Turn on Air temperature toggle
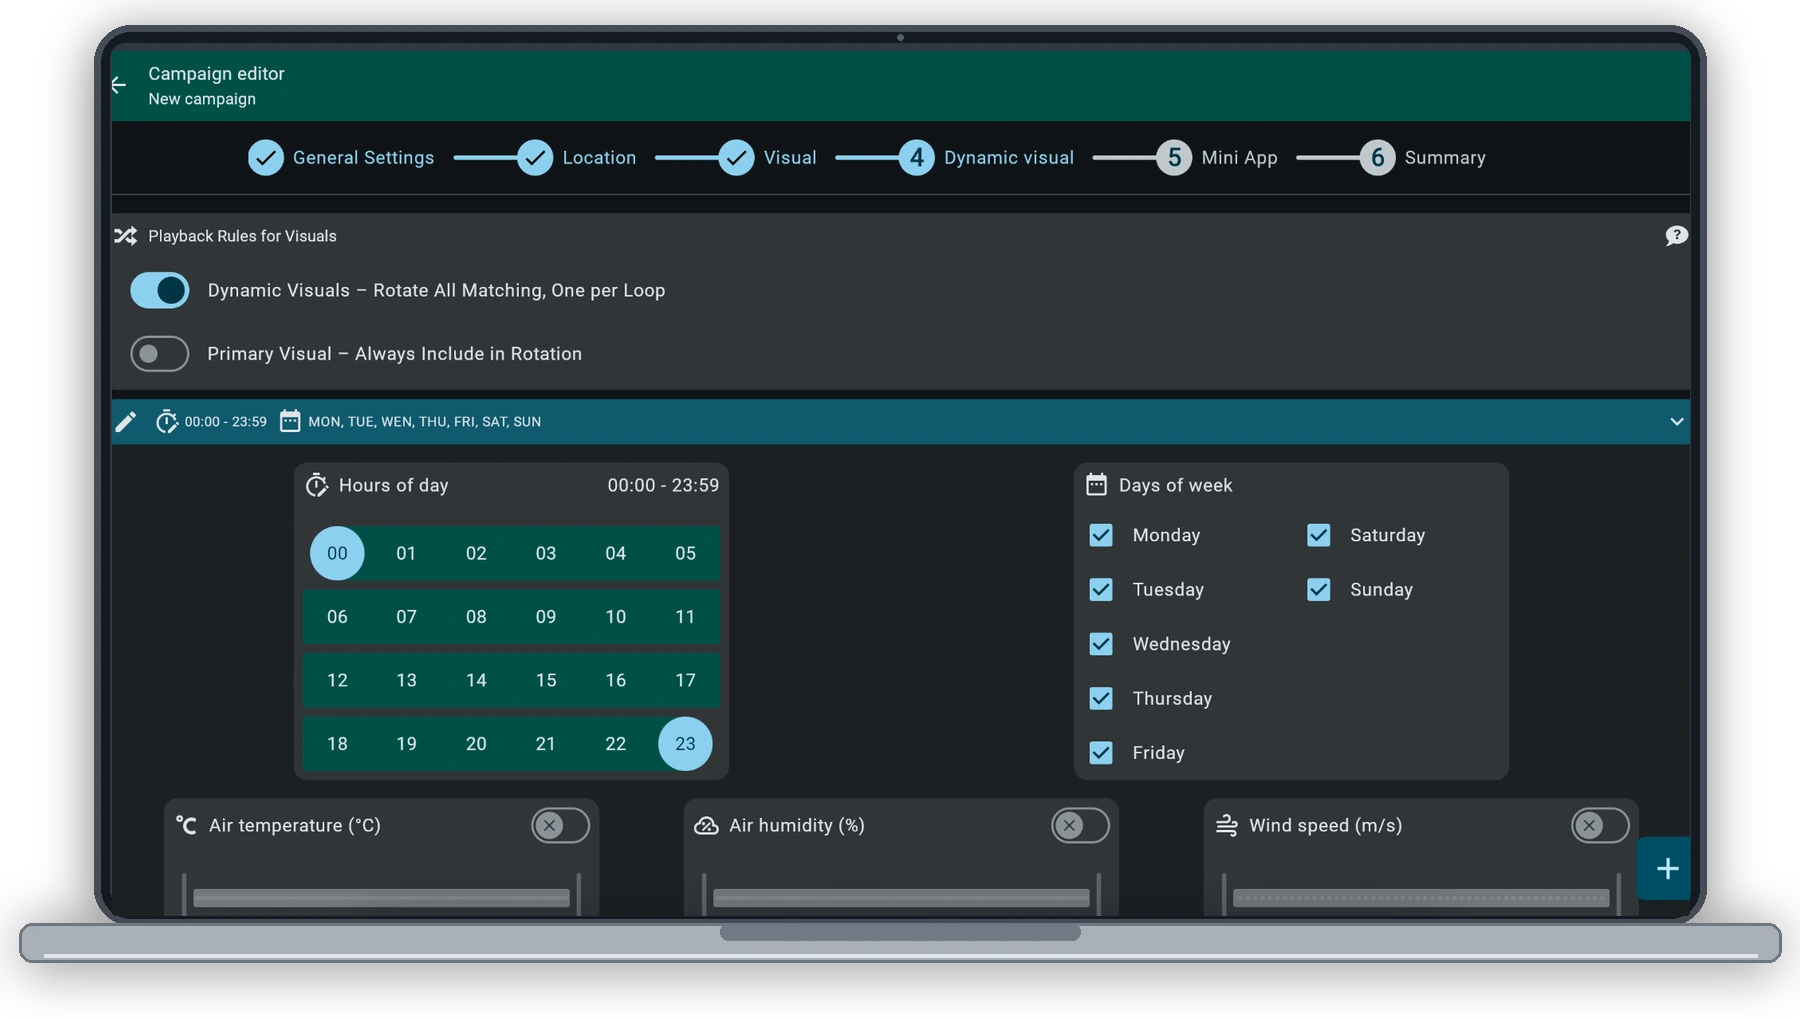1800x1020 pixels. 560,826
